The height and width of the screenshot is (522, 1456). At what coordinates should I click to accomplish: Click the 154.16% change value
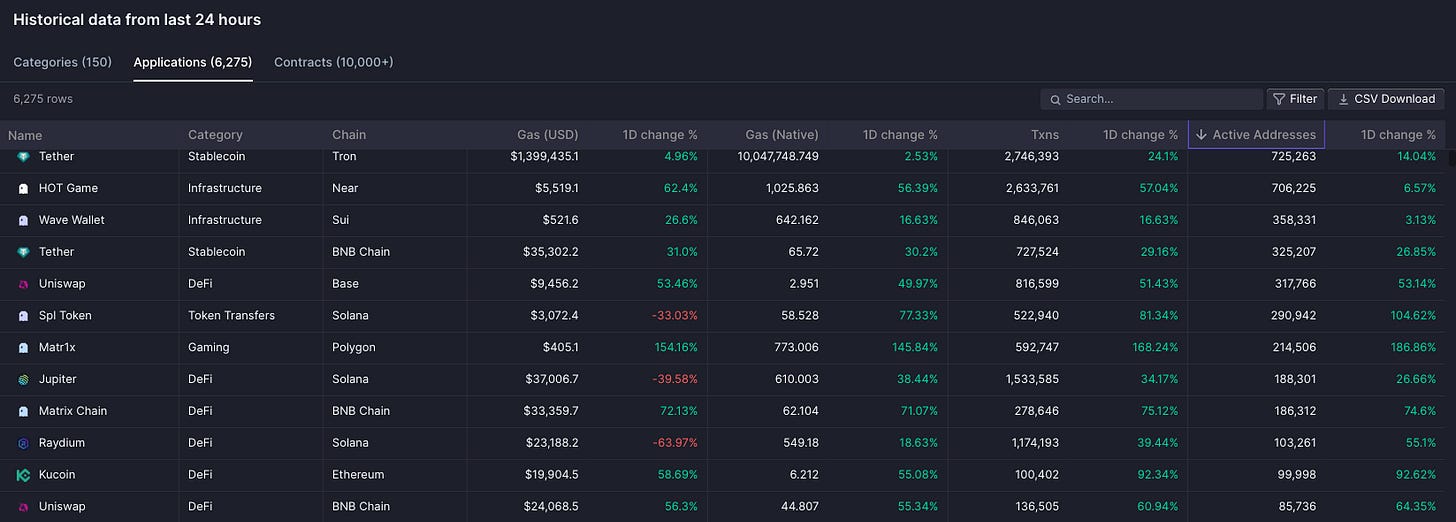[677, 348]
